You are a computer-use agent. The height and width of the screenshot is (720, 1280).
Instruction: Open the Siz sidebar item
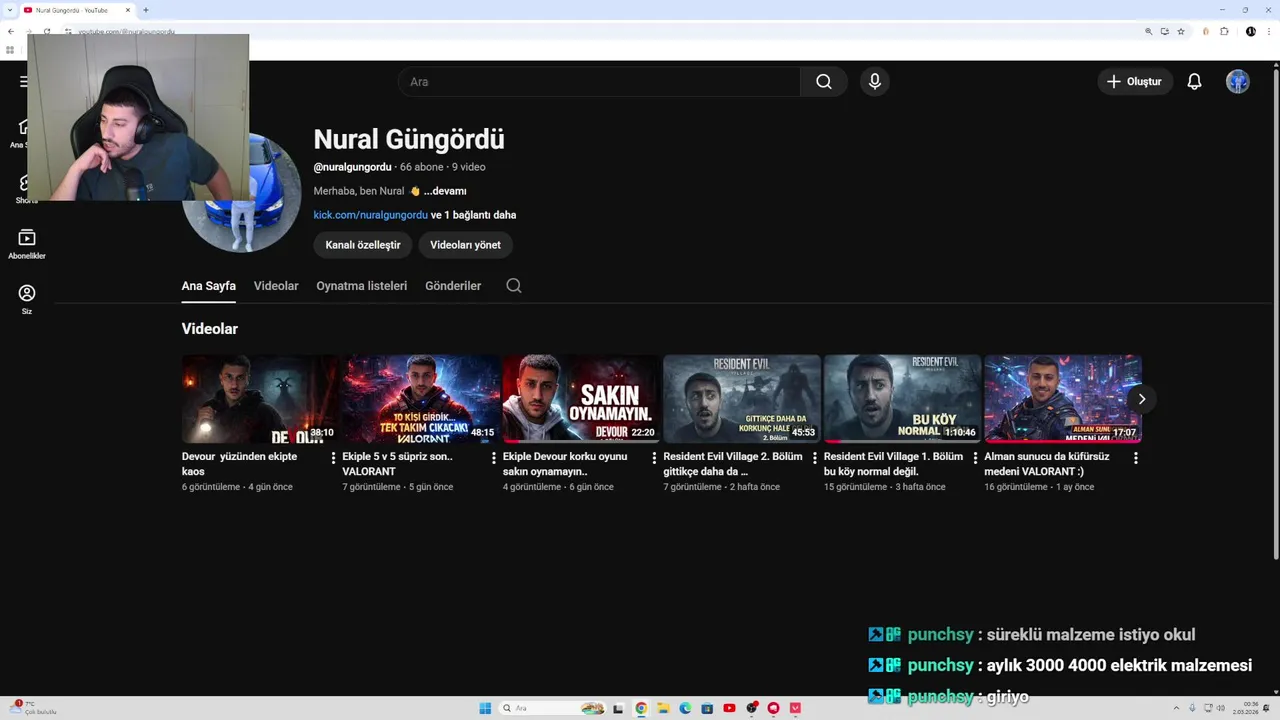click(x=27, y=299)
